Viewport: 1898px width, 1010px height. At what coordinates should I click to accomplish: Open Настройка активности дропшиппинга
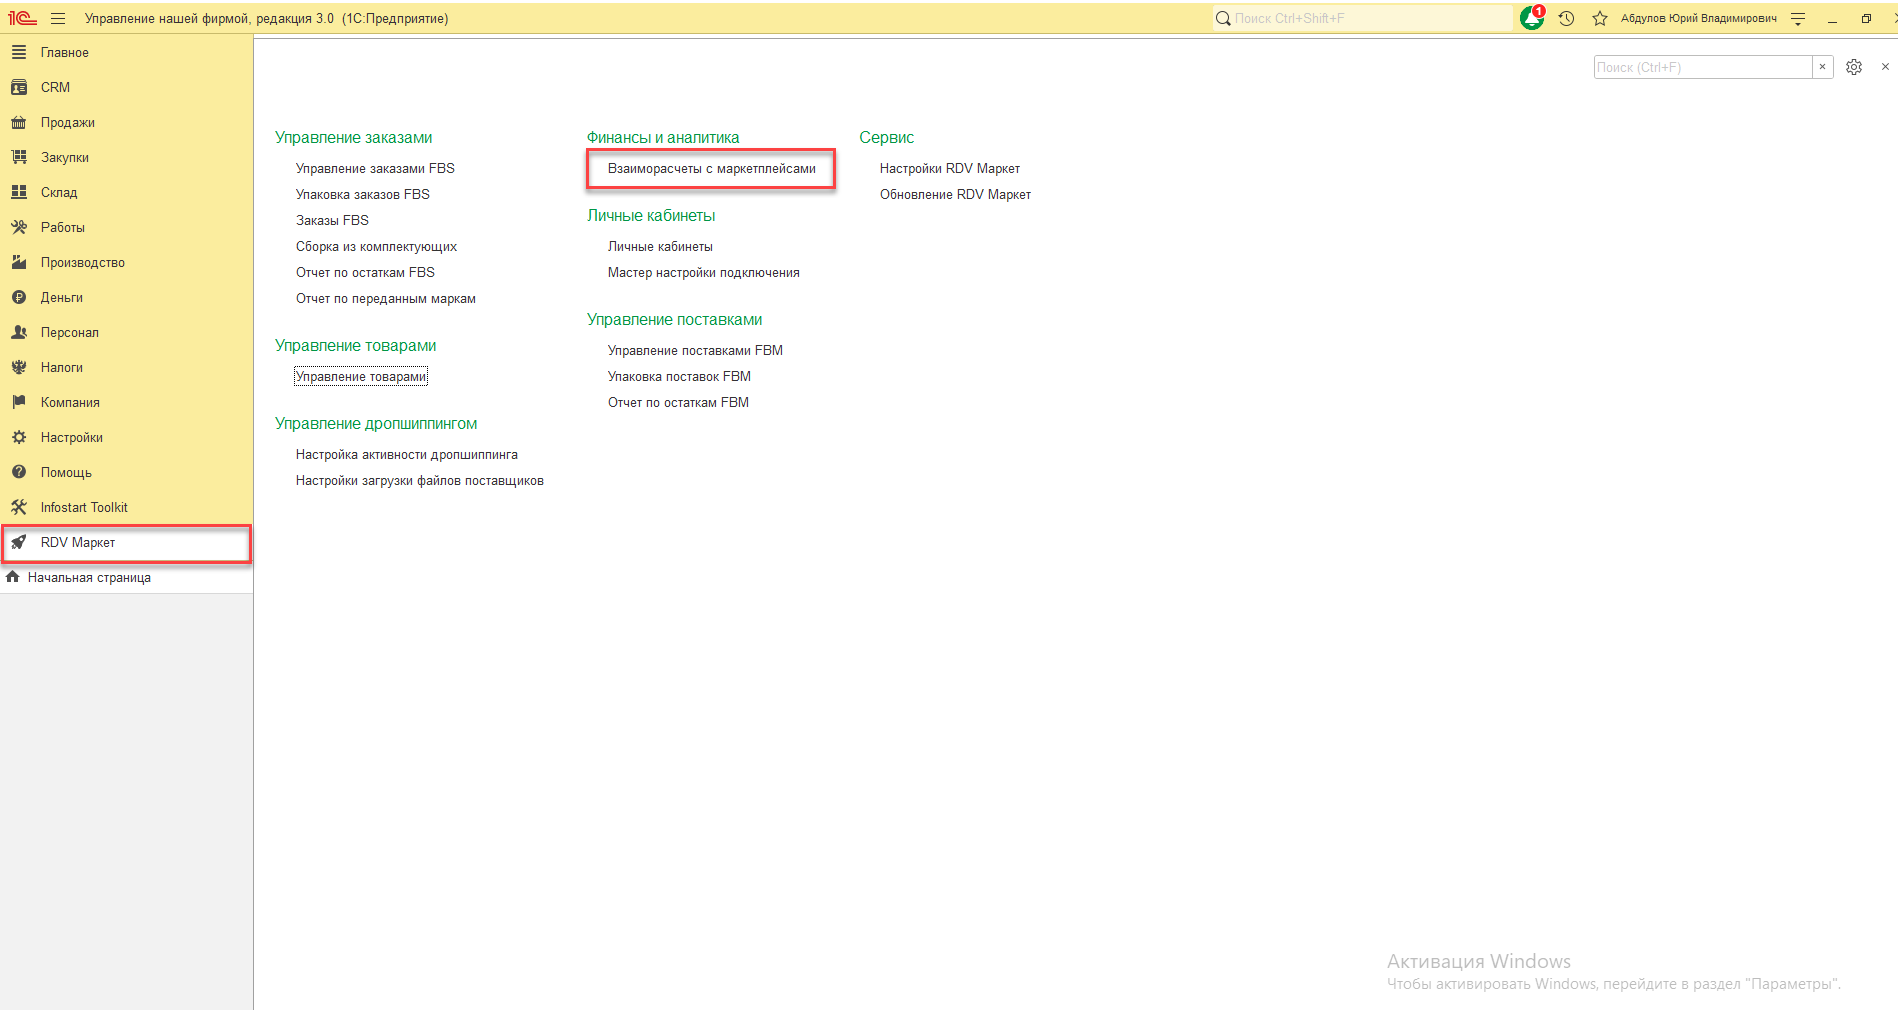407,454
